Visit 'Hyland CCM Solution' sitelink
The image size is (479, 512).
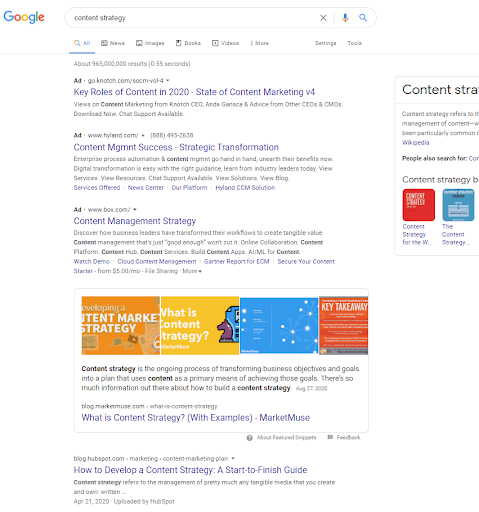245,188
